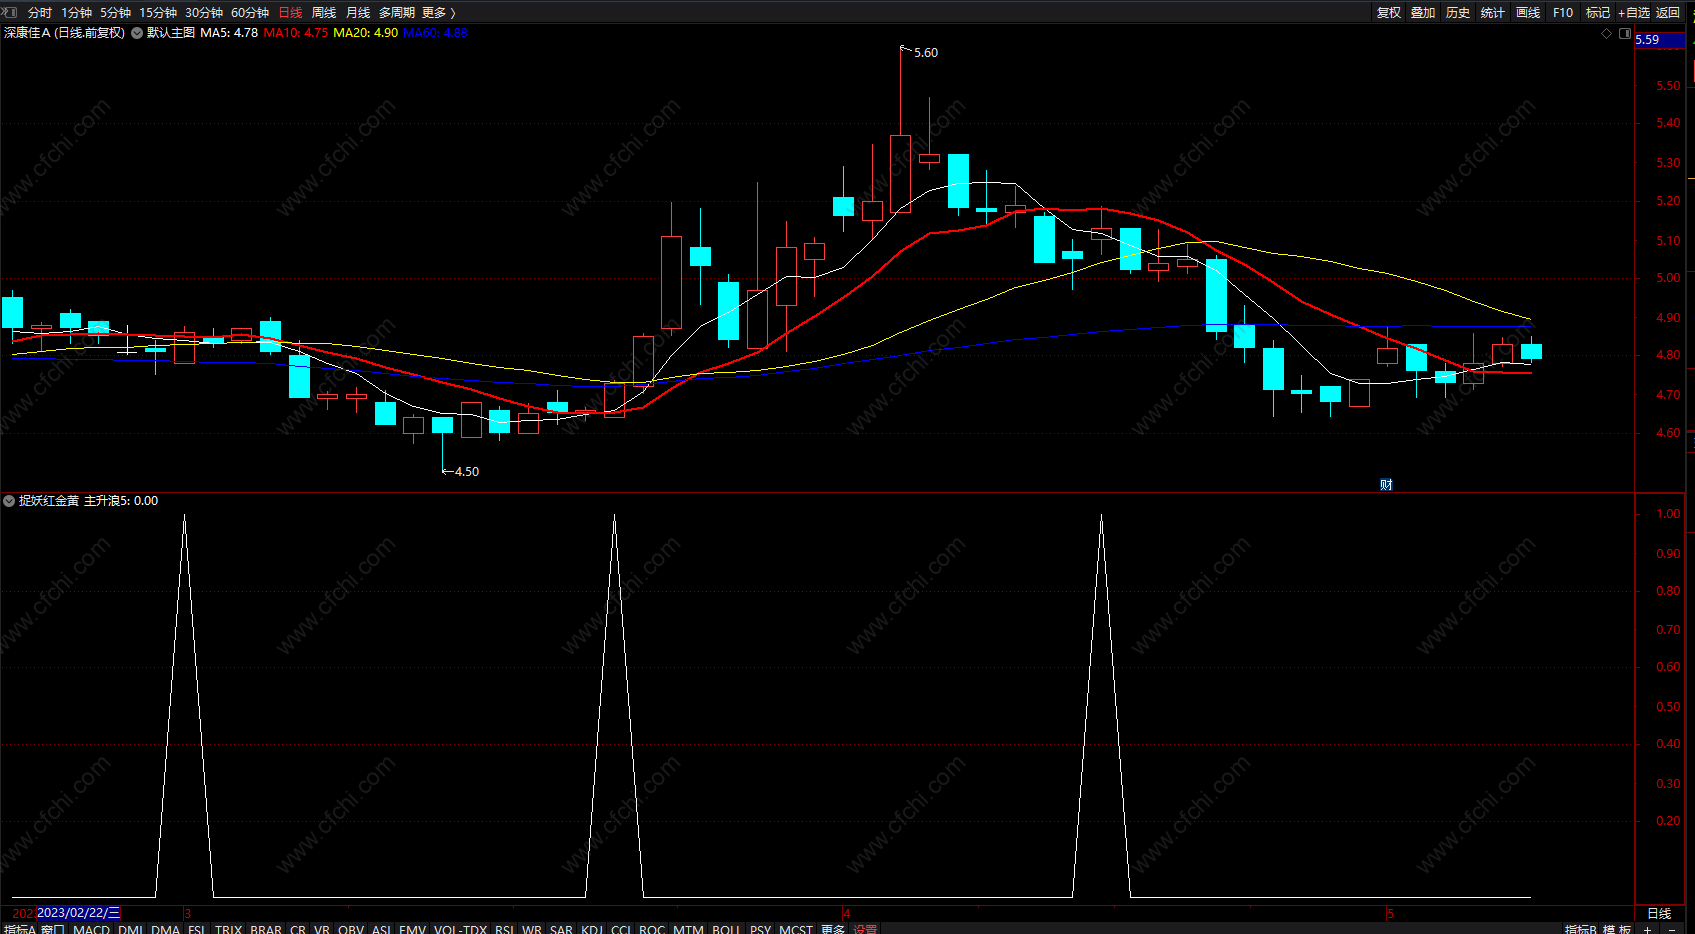The height and width of the screenshot is (934, 1695).
Task: Click the plus zoom button at bottom-right
Action: tap(1648, 929)
